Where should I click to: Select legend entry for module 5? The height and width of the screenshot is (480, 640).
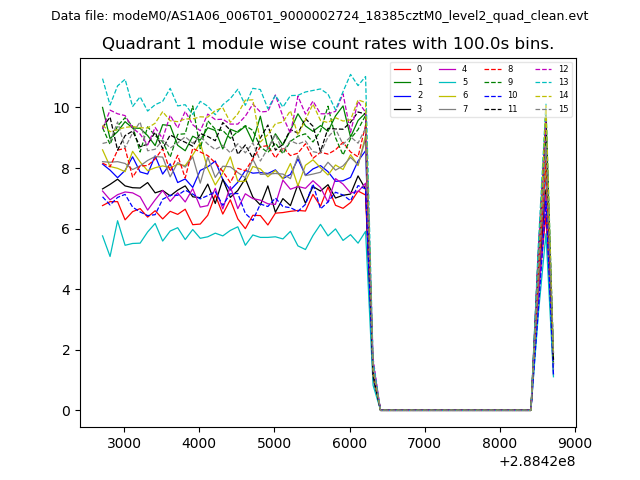pyautogui.click(x=449, y=82)
